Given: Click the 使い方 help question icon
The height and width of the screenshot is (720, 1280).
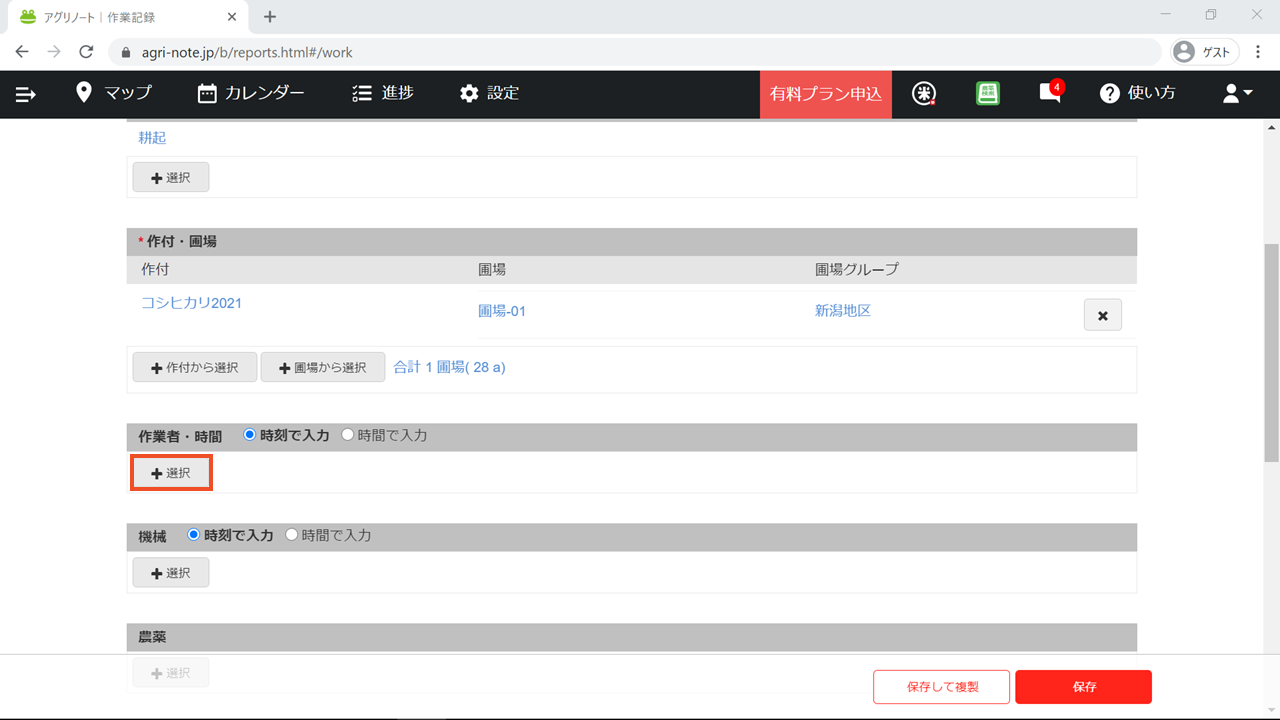Looking at the screenshot, I should (1109, 93).
